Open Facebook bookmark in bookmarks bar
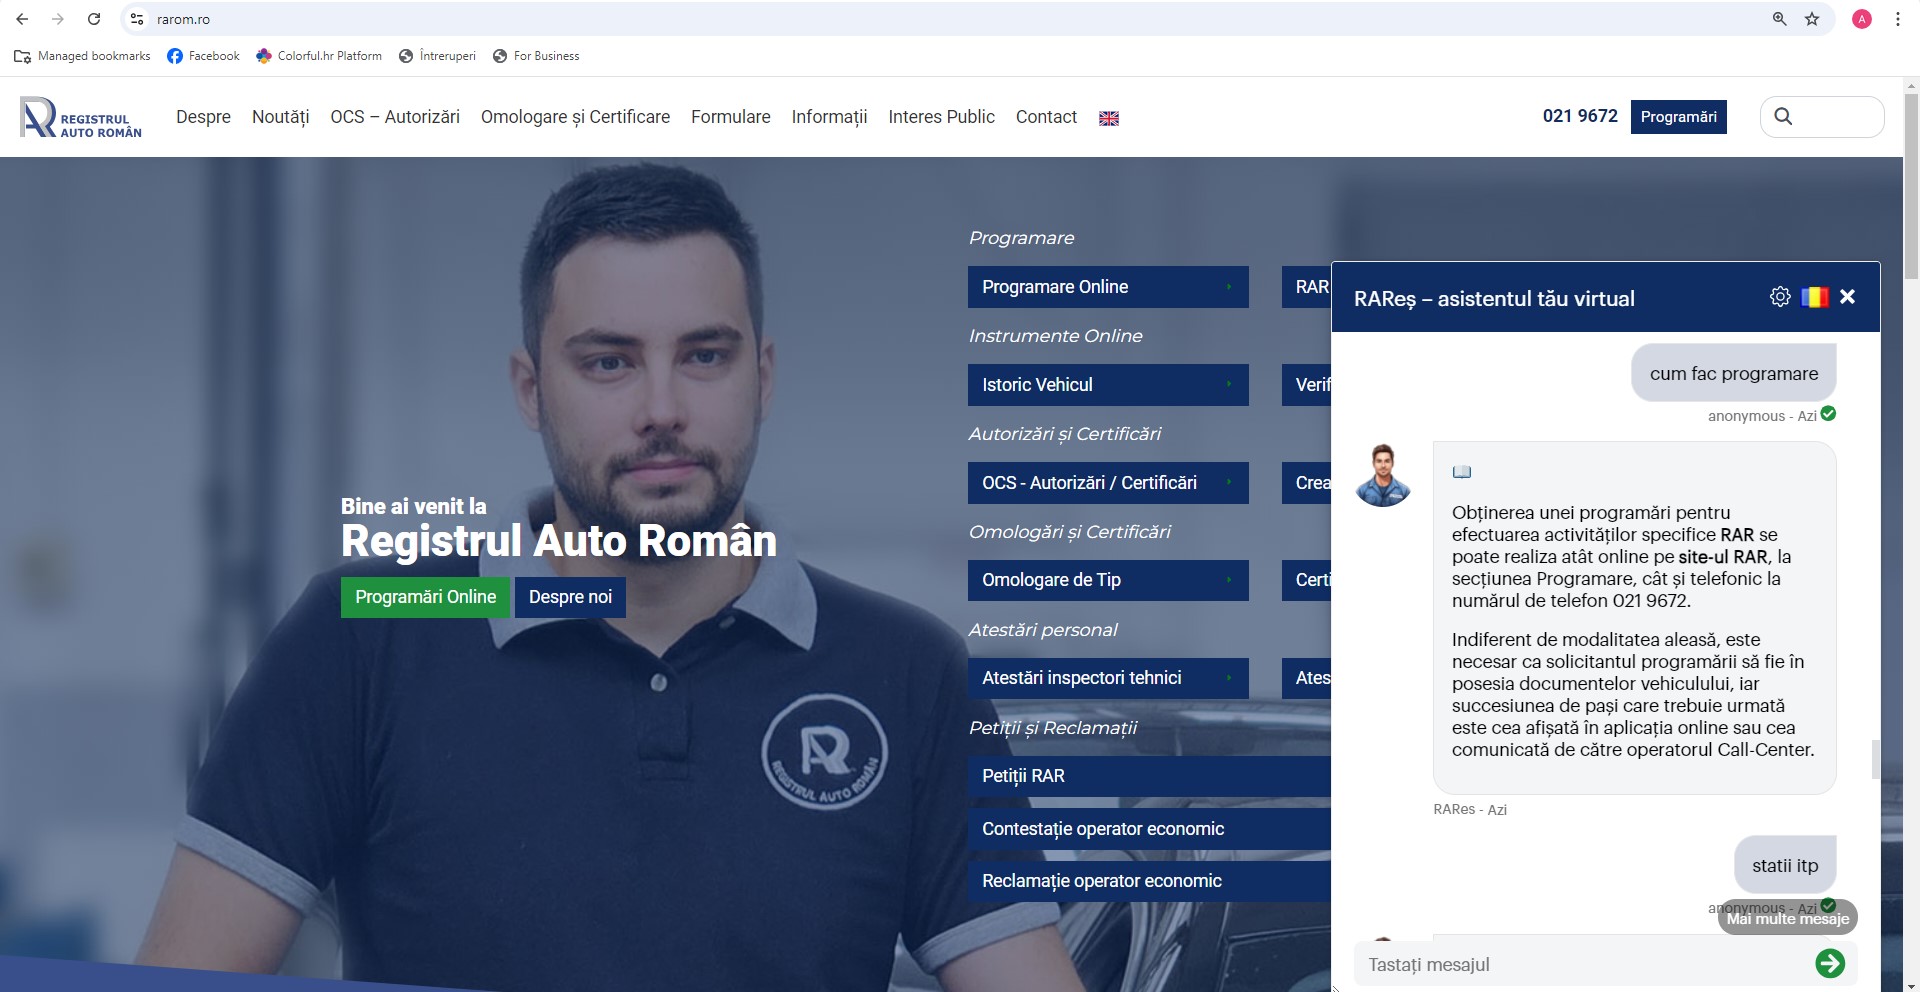Image resolution: width=1920 pixels, height=992 pixels. (203, 56)
